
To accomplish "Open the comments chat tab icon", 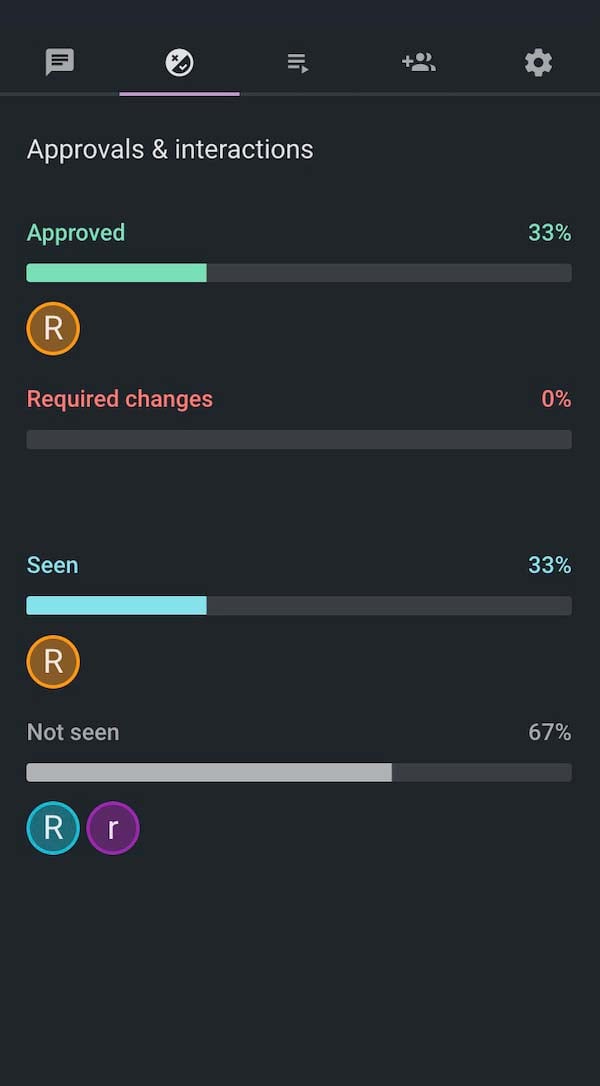I will (x=60, y=62).
